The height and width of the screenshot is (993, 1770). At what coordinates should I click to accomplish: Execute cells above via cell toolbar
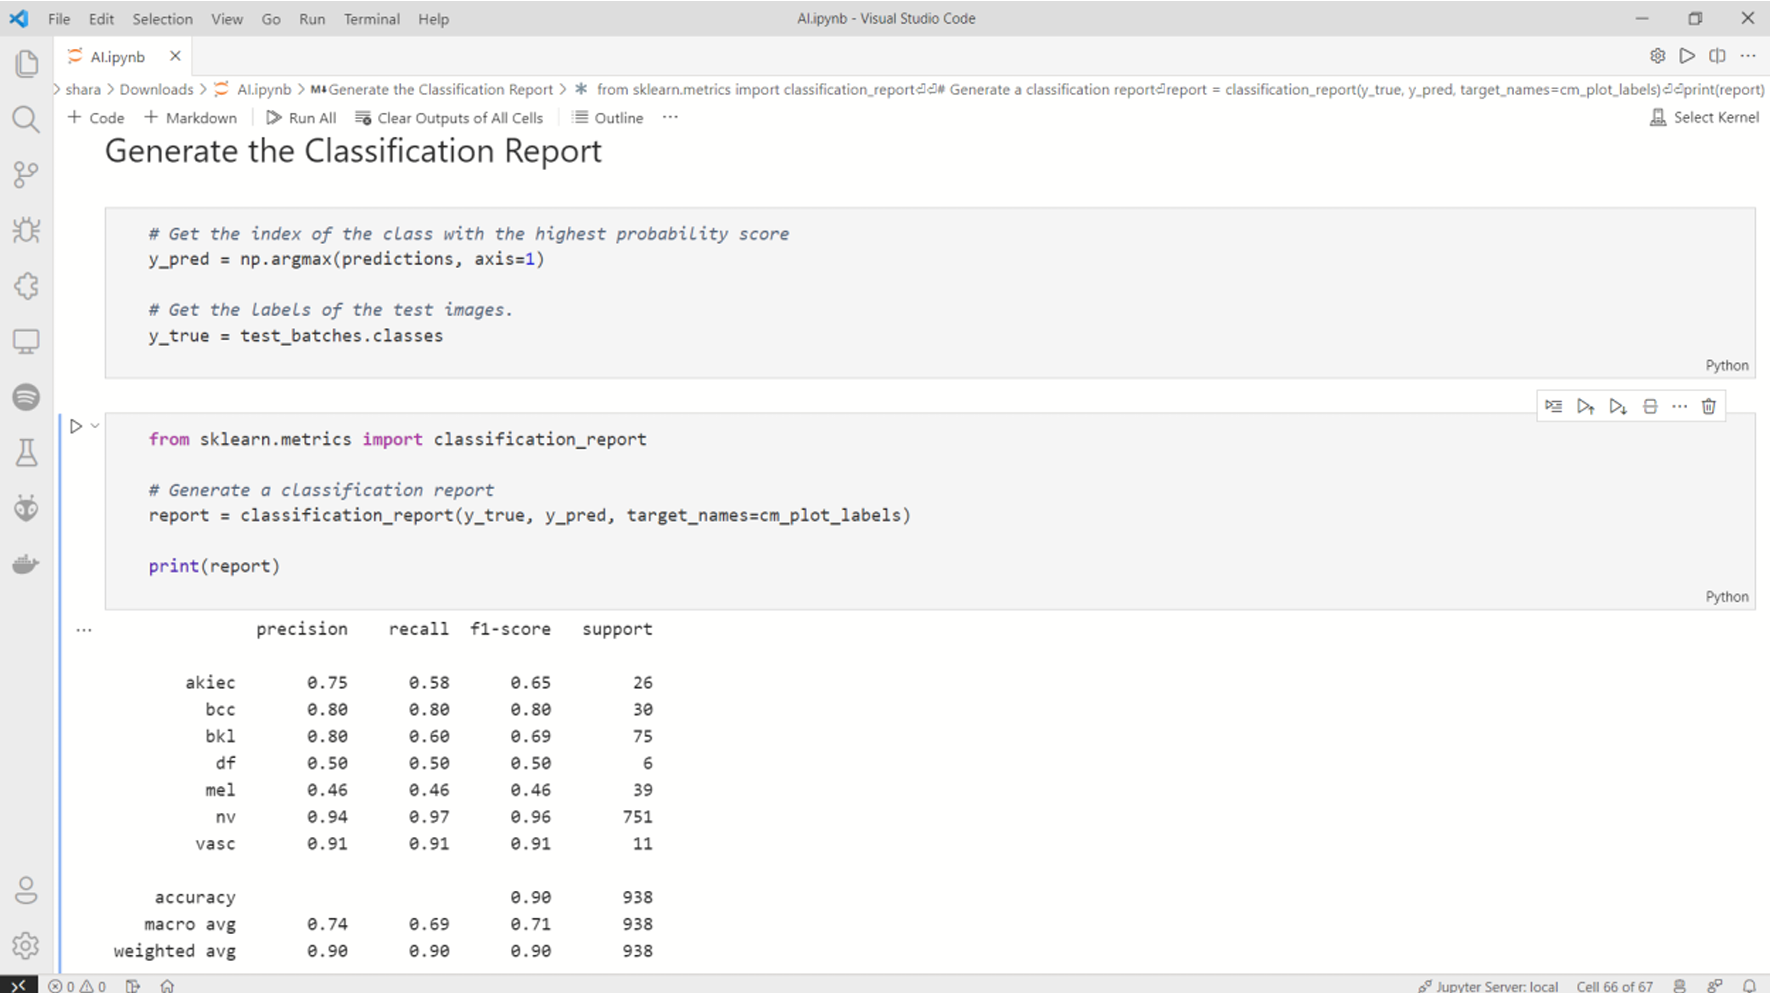click(1585, 406)
